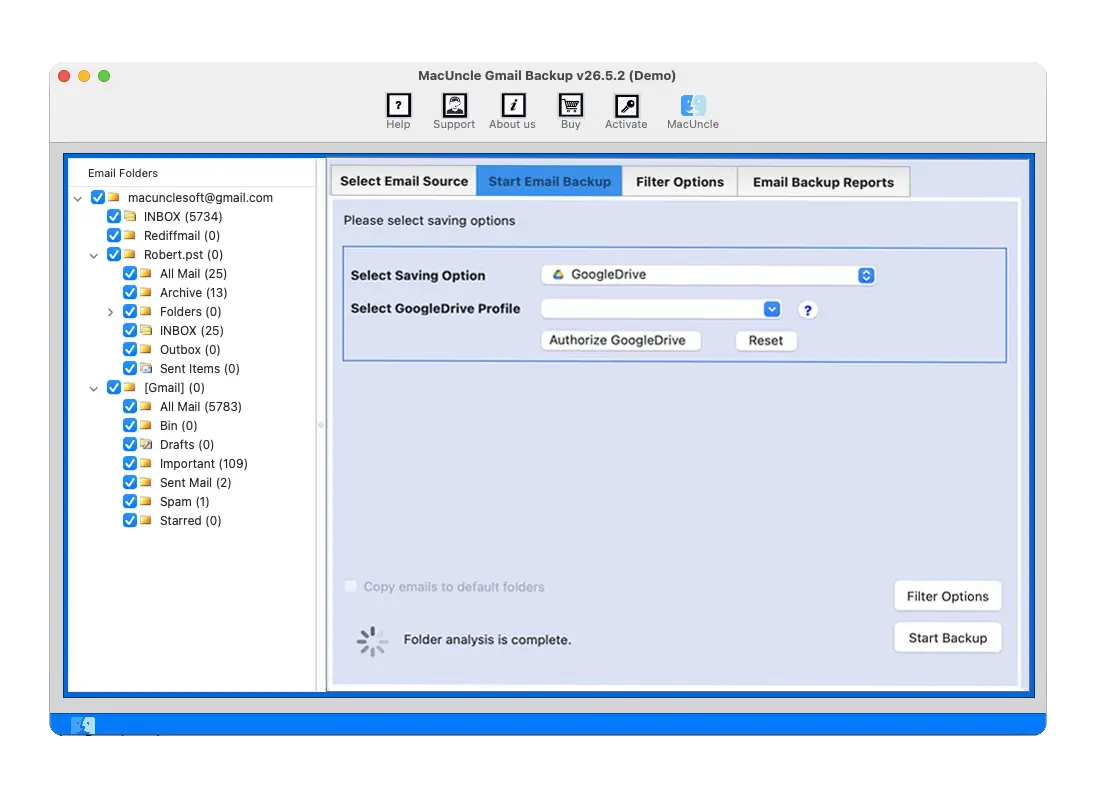Screen dimensions: 1096x799
Task: Click the 'Please select saving options' text
Action: coord(429,221)
